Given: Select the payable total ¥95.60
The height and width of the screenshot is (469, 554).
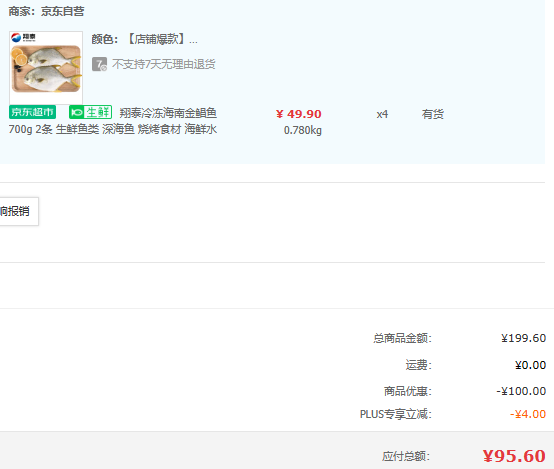Looking at the screenshot, I should point(514,456).
